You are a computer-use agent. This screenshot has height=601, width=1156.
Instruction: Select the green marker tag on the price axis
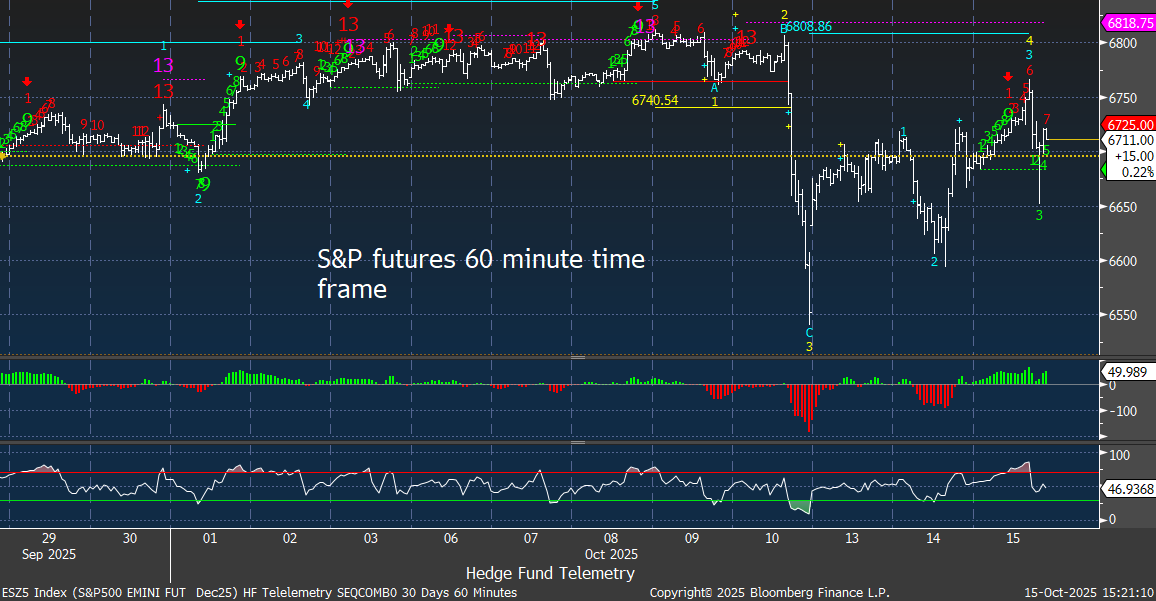[x=1104, y=172]
